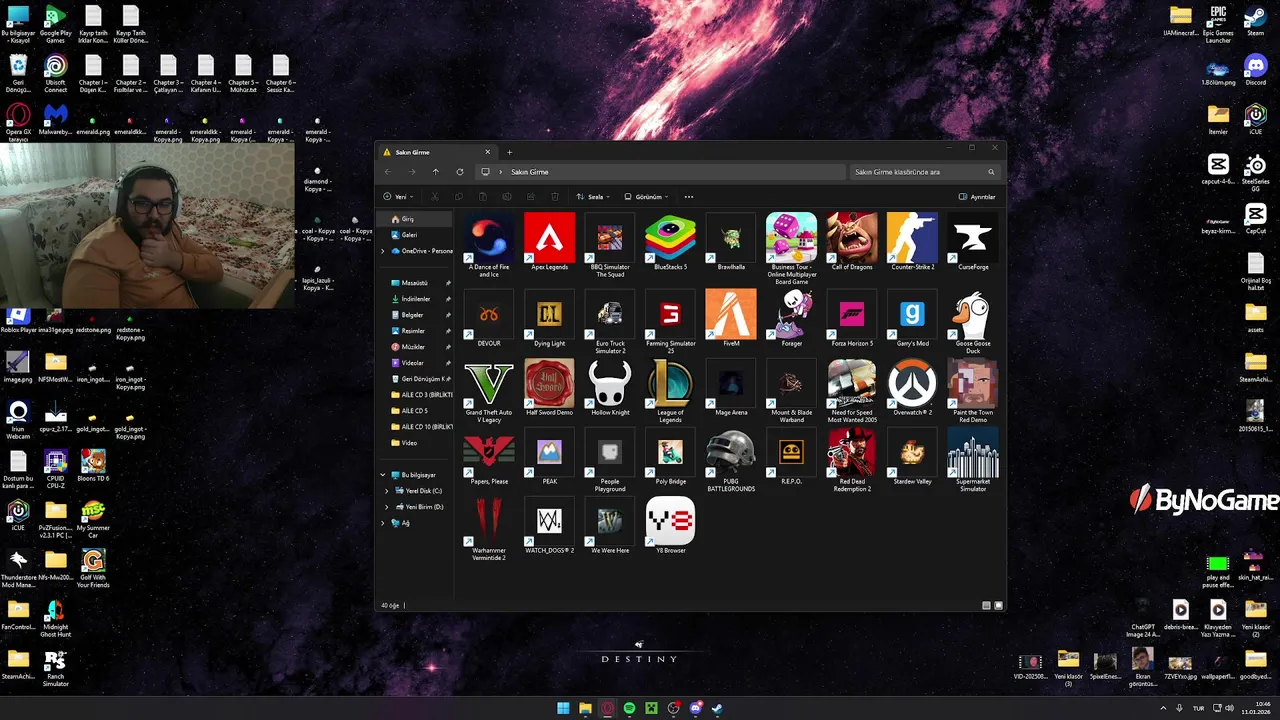Open the Windows Start menu

tap(563, 708)
